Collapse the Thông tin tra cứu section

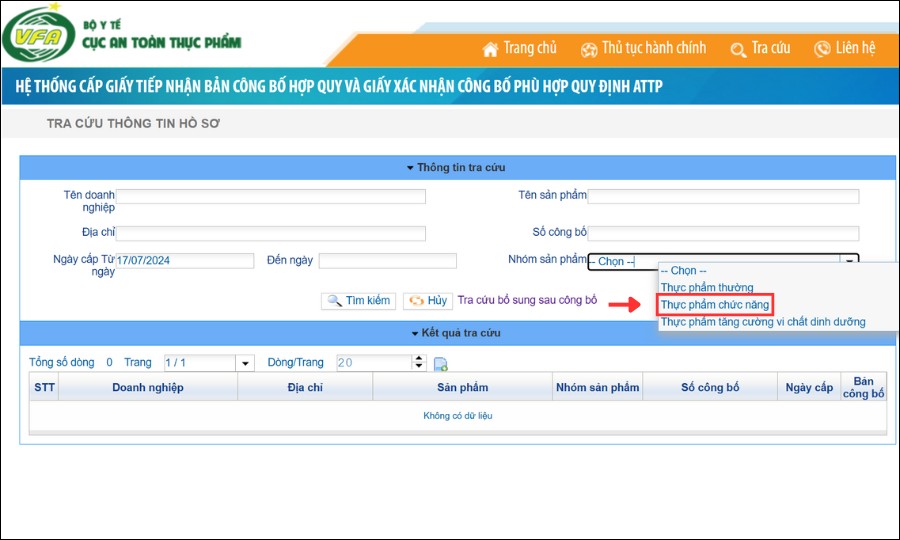click(x=457, y=168)
